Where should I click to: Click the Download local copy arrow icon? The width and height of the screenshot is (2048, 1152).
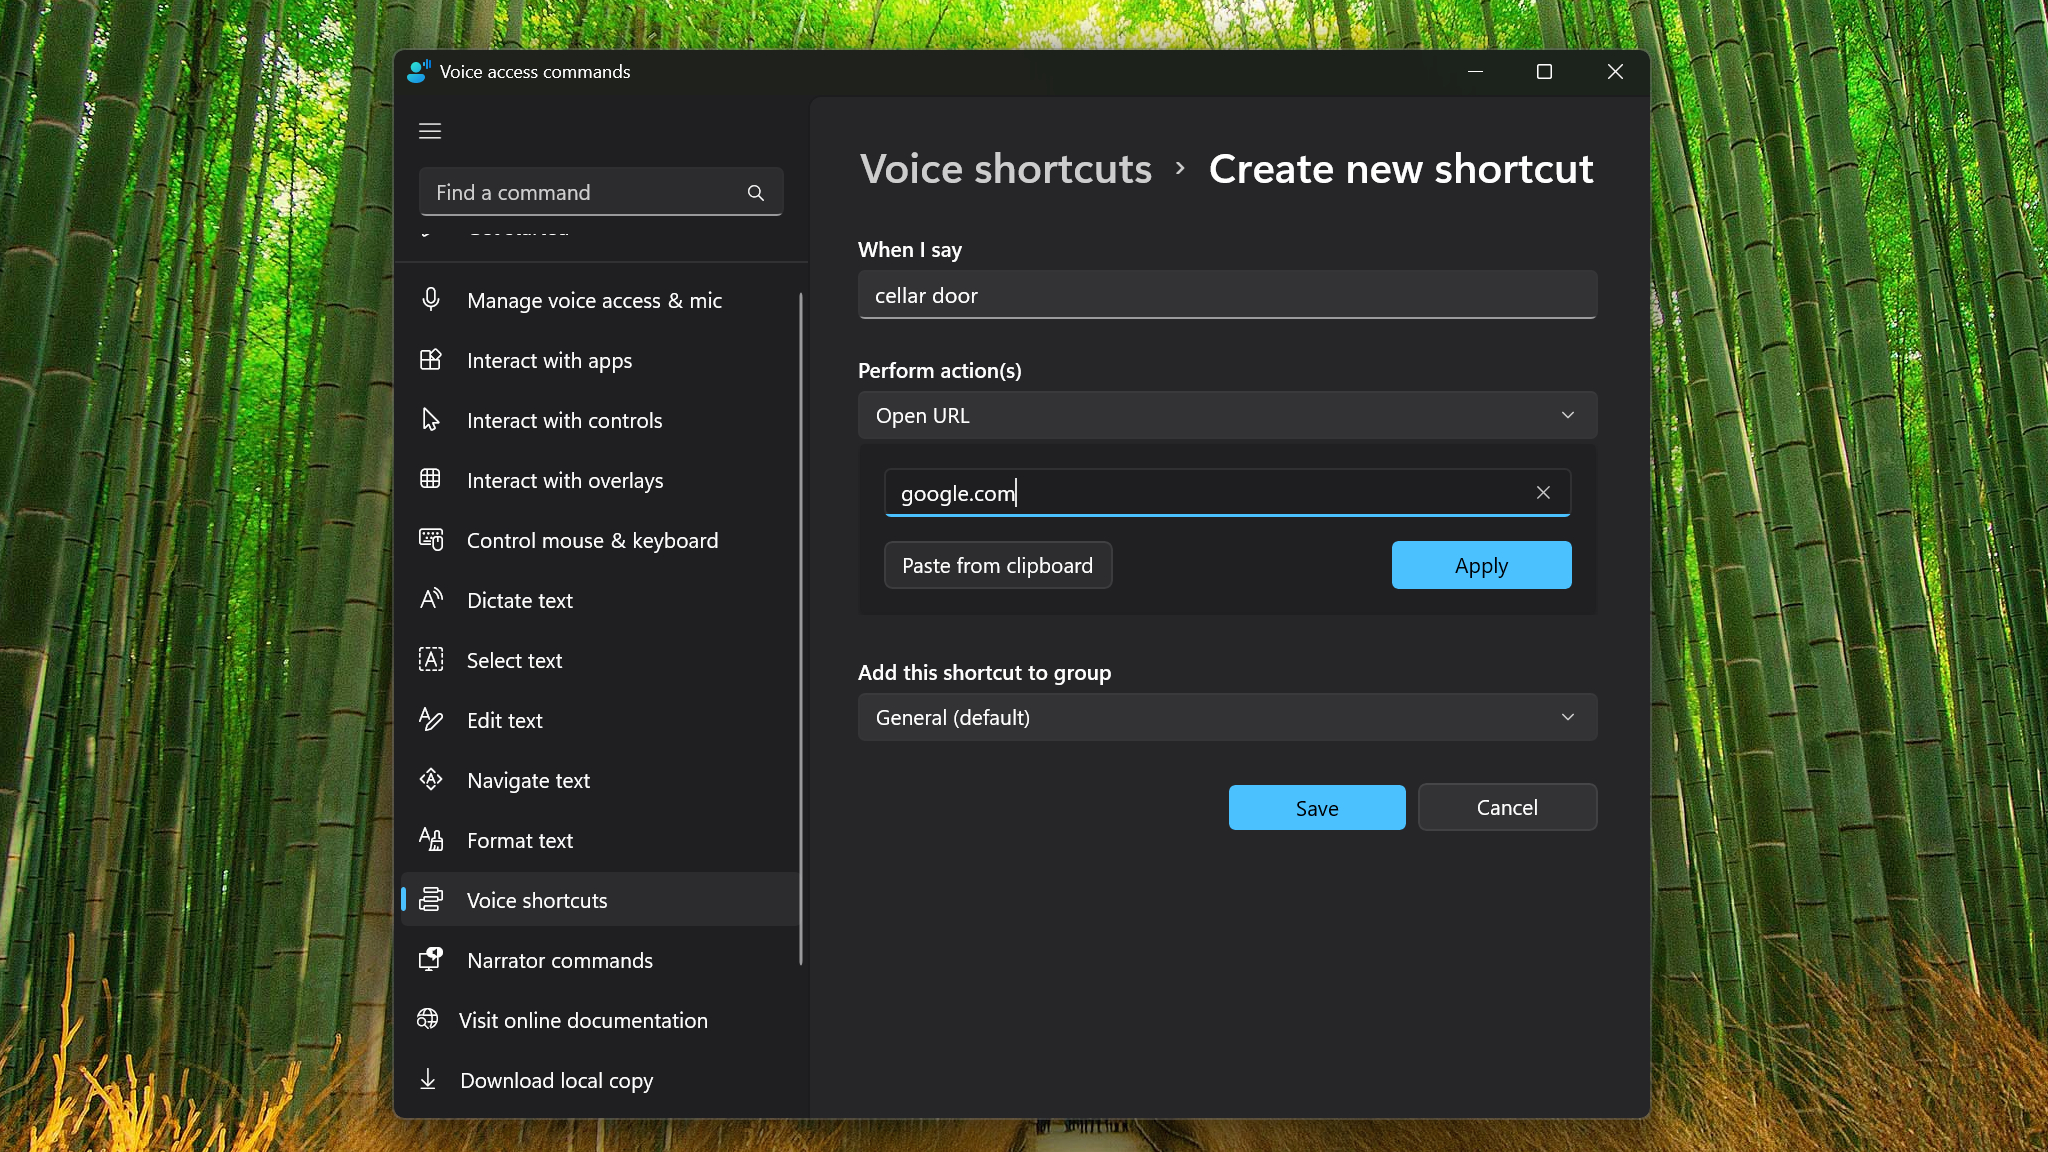[x=428, y=1080]
